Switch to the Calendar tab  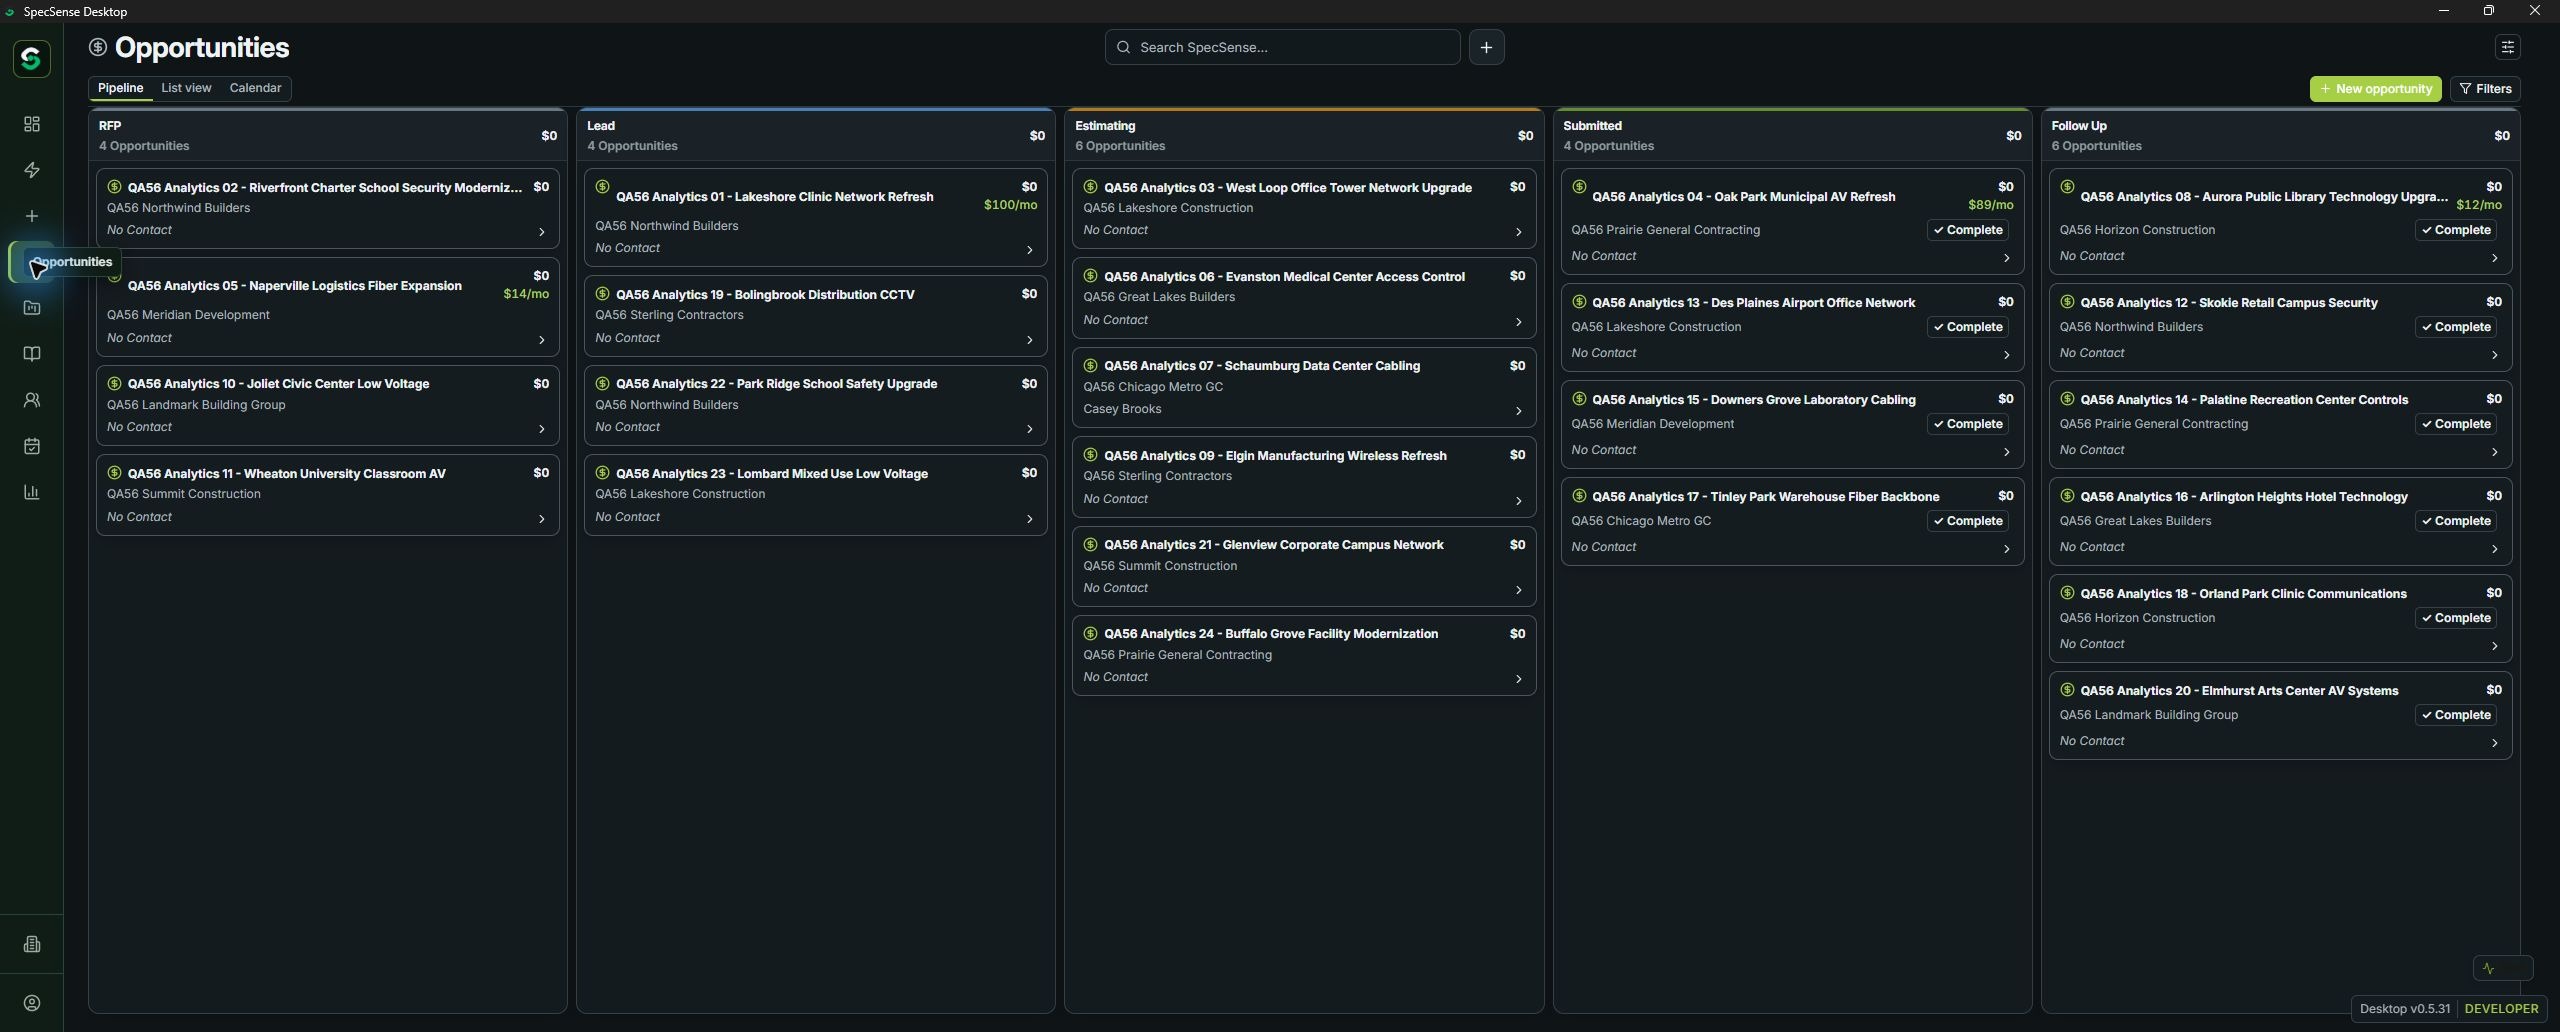[255, 88]
